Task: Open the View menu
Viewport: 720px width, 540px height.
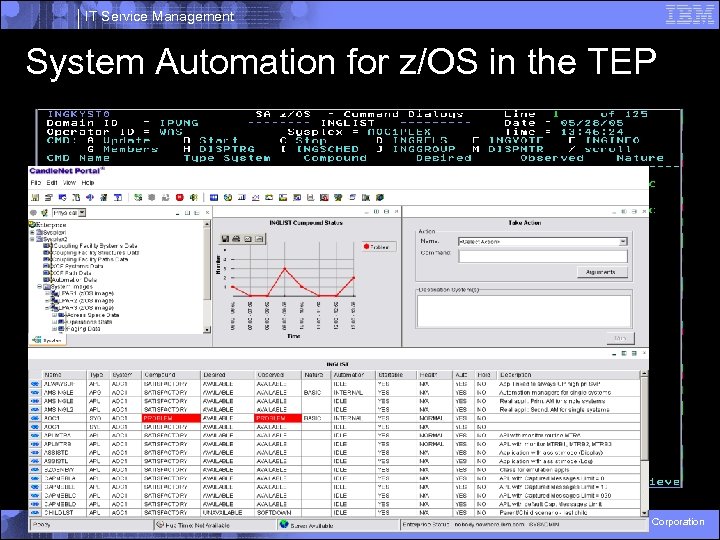Action: coord(69,183)
